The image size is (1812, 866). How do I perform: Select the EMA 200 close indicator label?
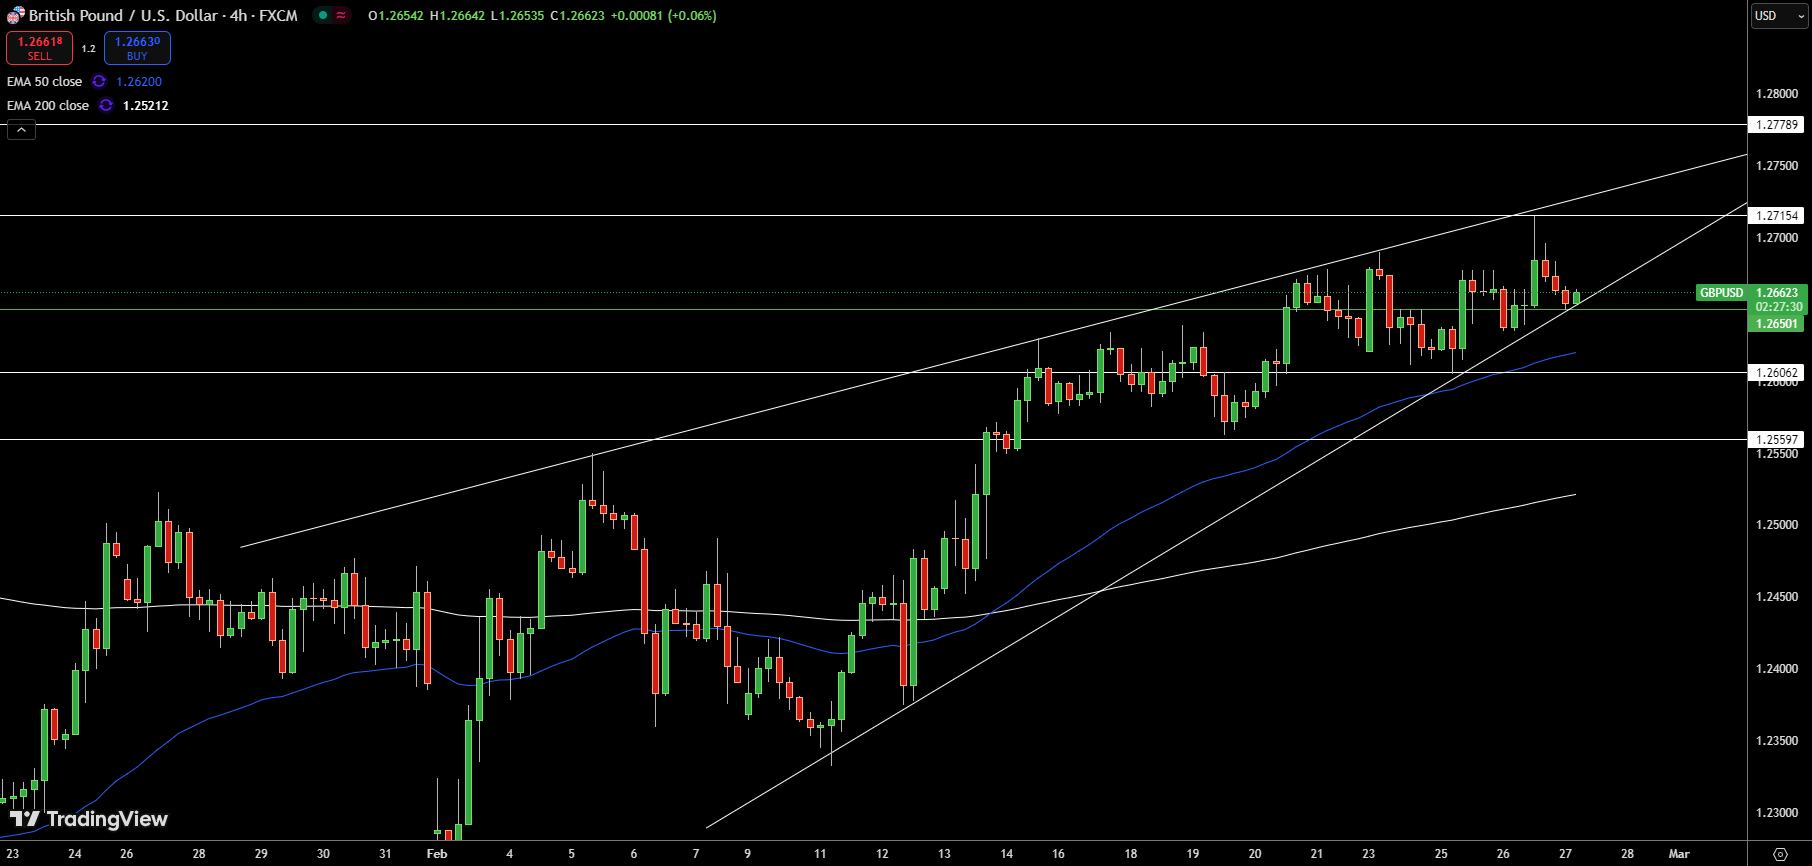click(48, 105)
